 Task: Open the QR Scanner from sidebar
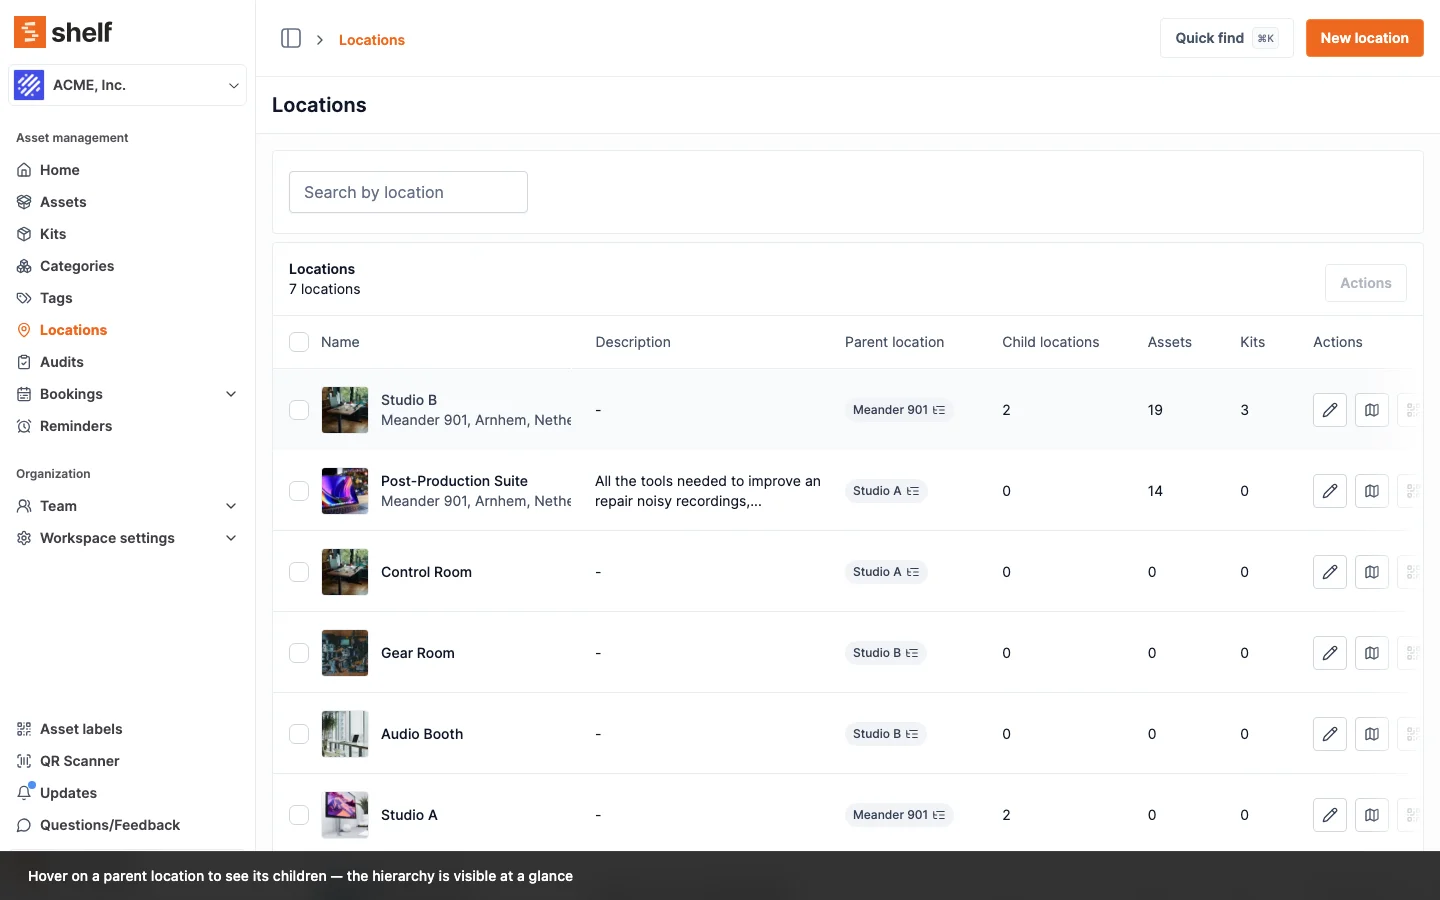[79, 761]
